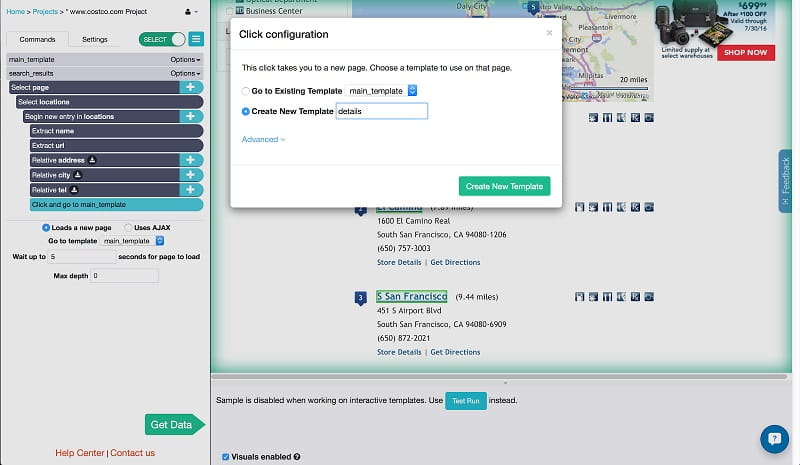Open the Contact us link
This screenshot has height=465, width=800.
coord(132,453)
